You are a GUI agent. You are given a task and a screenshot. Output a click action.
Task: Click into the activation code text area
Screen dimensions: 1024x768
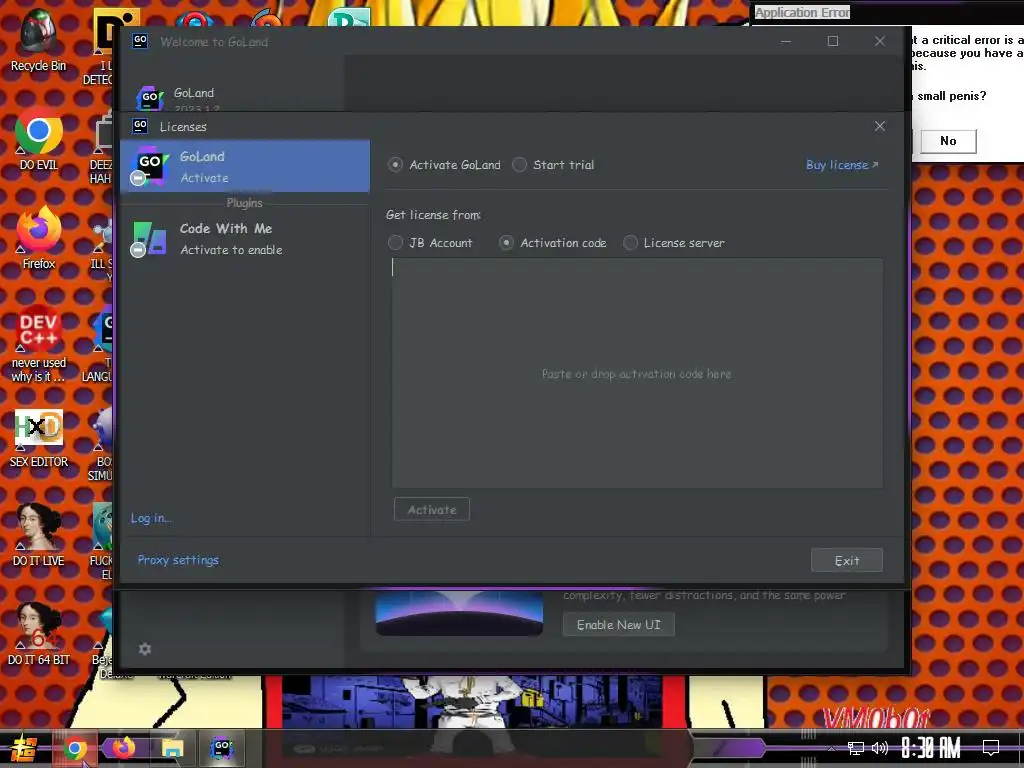(x=637, y=373)
